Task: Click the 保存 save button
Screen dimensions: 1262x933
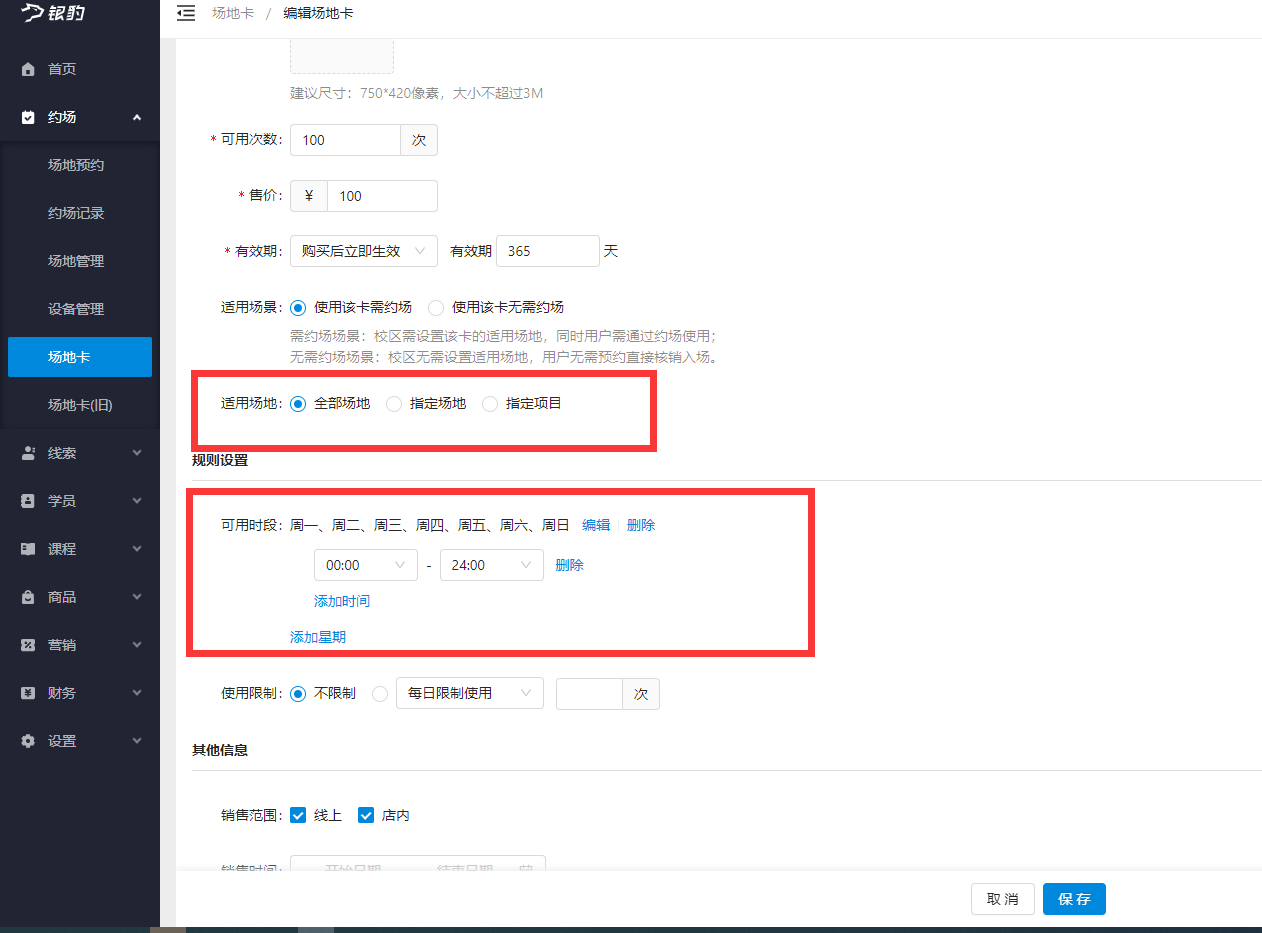Action: click(x=1074, y=898)
